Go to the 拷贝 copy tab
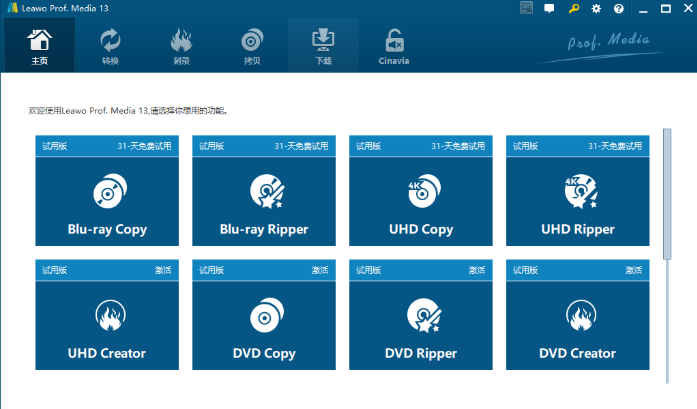Image resolution: width=697 pixels, height=409 pixels. [252, 45]
